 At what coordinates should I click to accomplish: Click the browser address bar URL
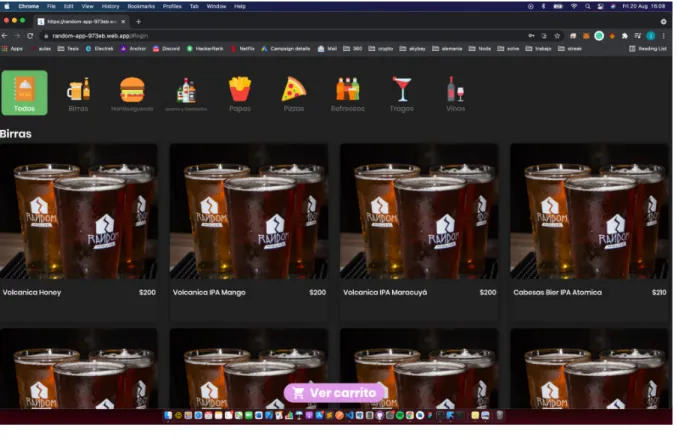[x=100, y=36]
